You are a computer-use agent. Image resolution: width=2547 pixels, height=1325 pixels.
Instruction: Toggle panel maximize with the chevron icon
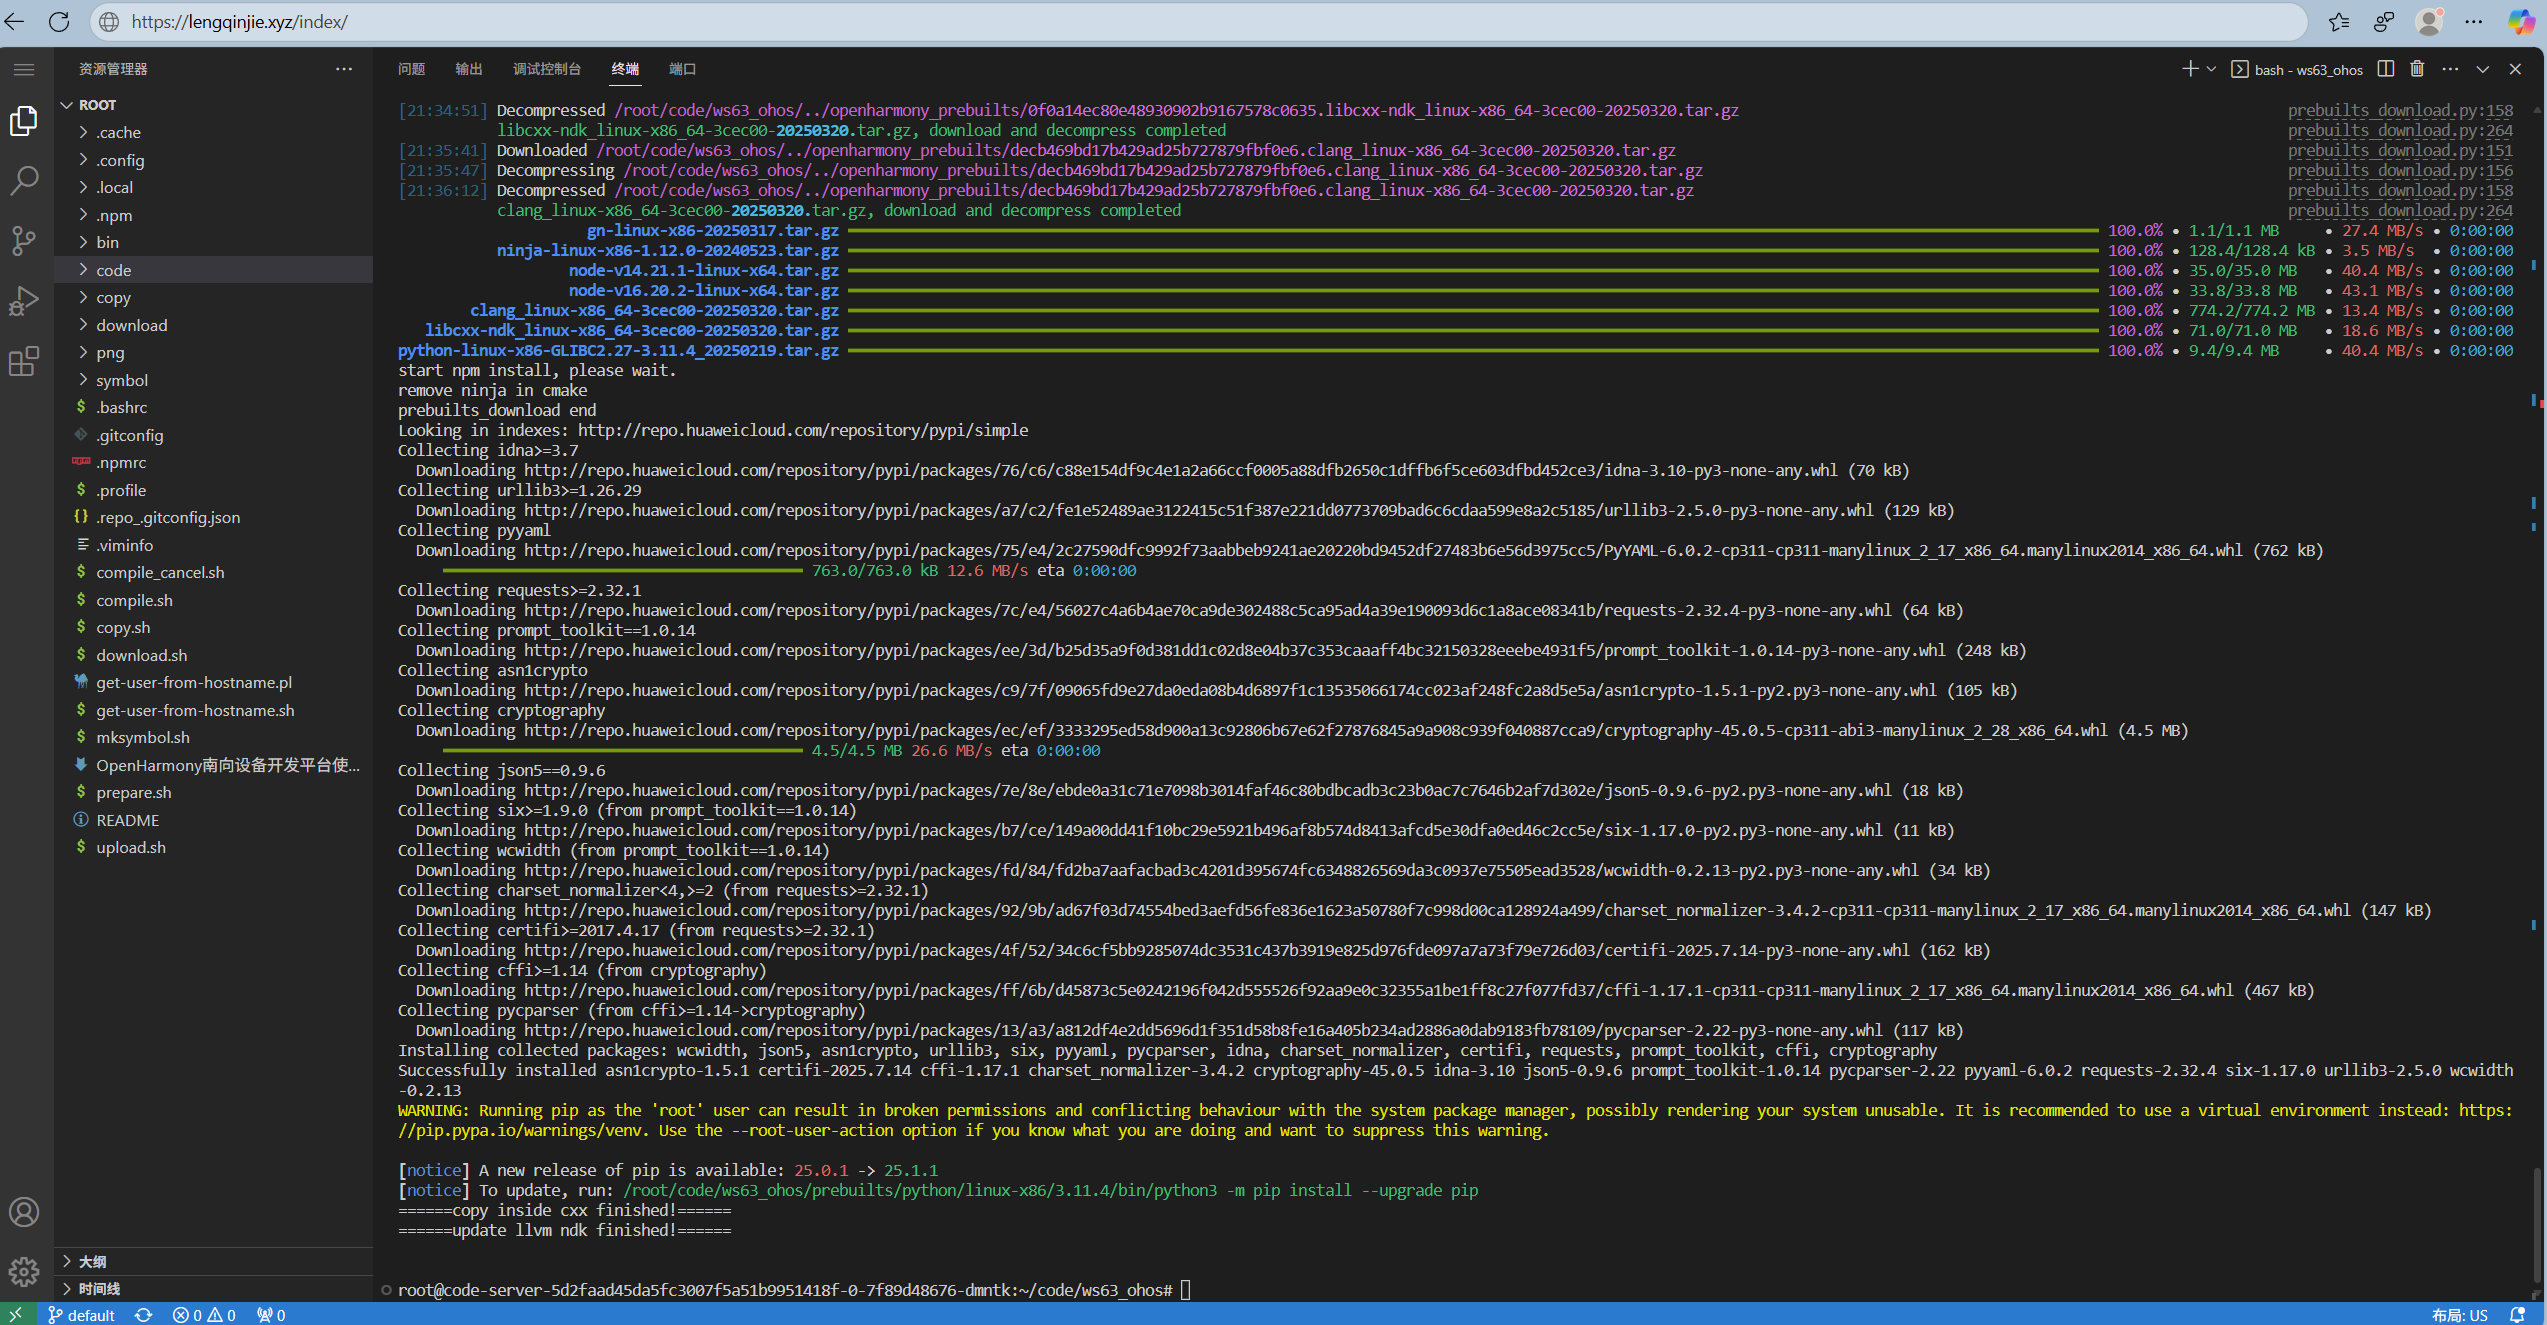click(2483, 68)
